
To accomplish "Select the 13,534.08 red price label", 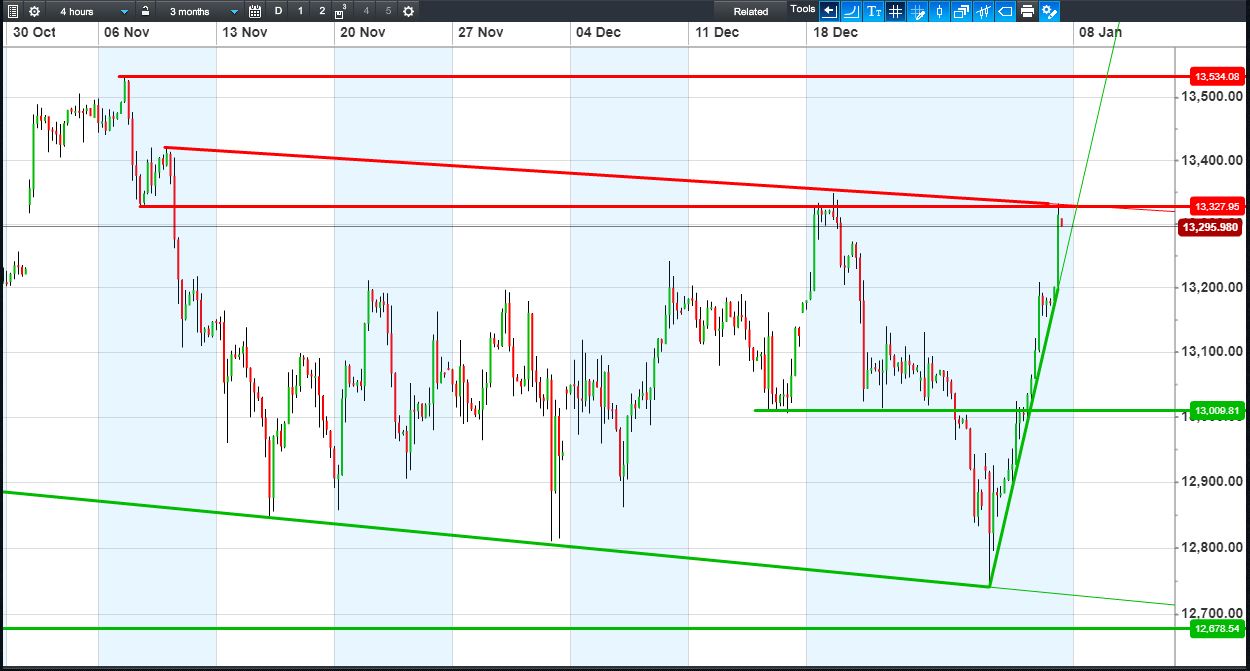I will point(1218,76).
